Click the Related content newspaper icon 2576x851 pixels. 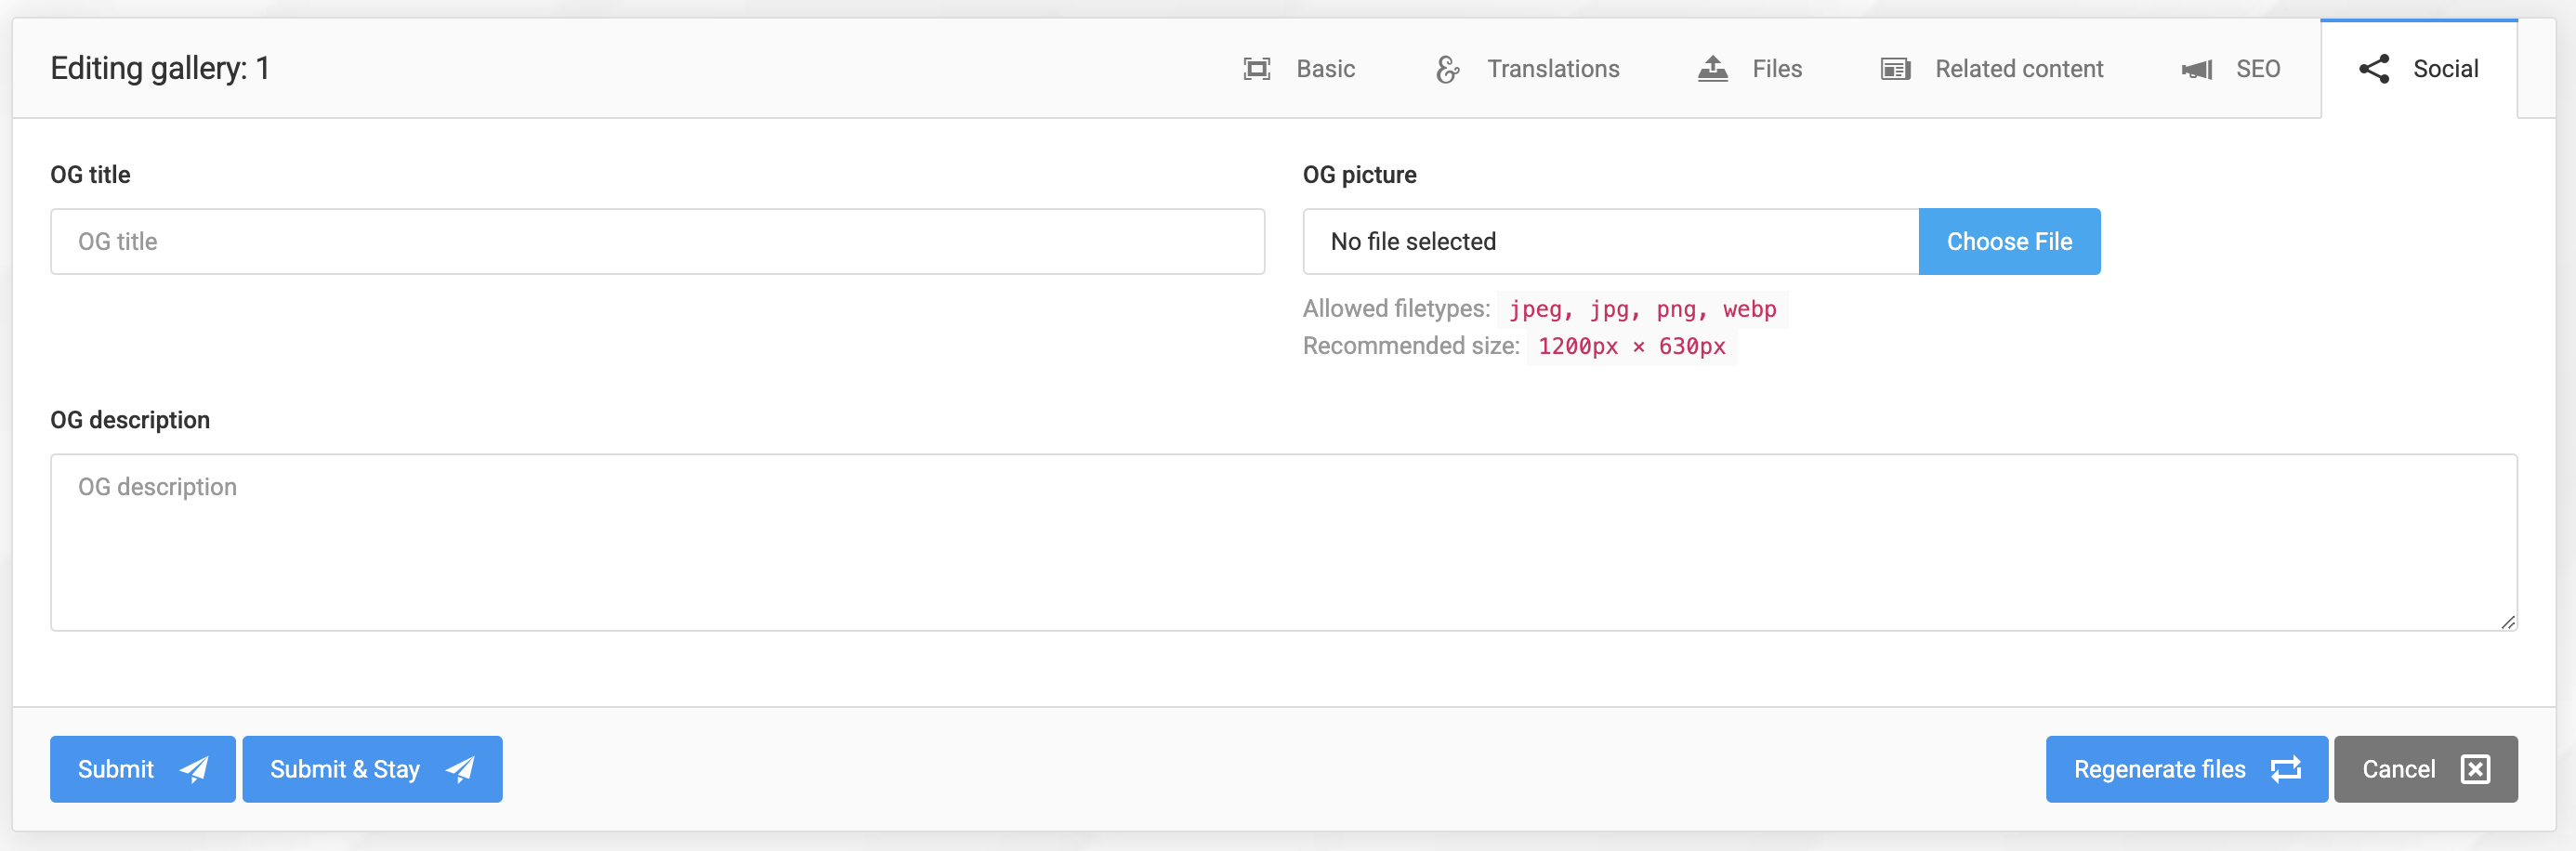pyautogui.click(x=1895, y=69)
